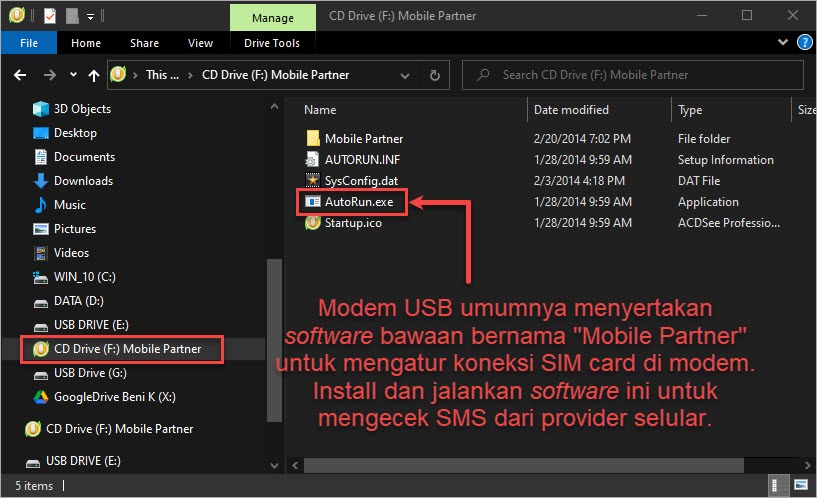Open the Customize Quick Access Toolbar dropdown
This screenshot has width=817, height=498.
click(90, 17)
